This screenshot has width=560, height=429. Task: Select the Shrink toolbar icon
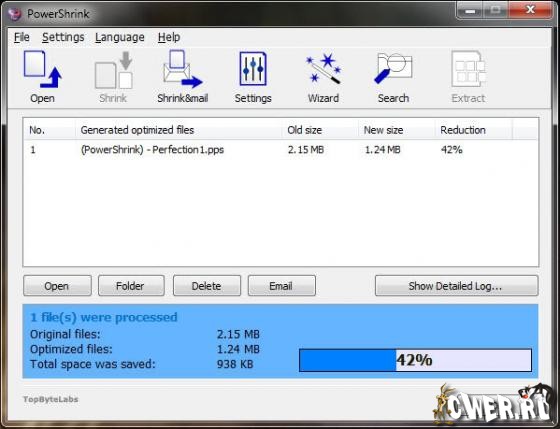click(x=114, y=70)
